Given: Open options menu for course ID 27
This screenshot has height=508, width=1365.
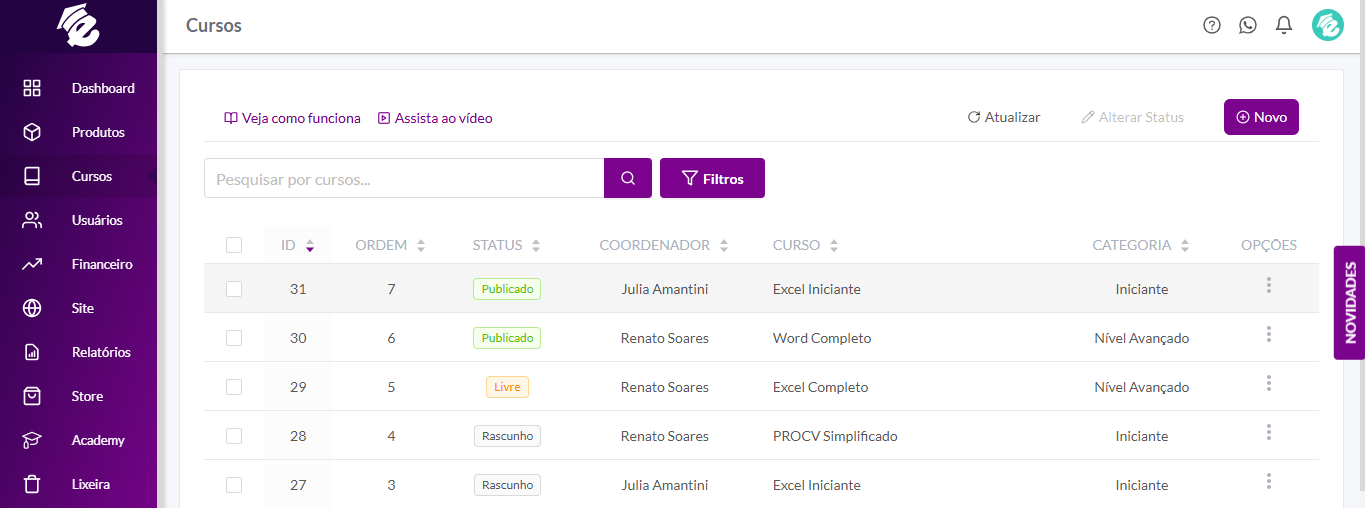Looking at the screenshot, I should pyautogui.click(x=1269, y=481).
